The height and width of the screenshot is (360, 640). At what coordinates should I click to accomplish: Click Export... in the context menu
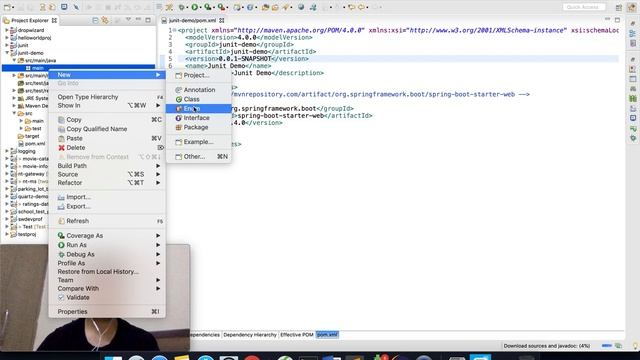point(107,207)
